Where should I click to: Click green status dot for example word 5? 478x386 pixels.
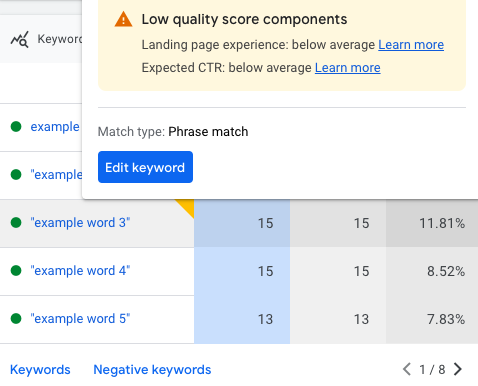tap(16, 318)
